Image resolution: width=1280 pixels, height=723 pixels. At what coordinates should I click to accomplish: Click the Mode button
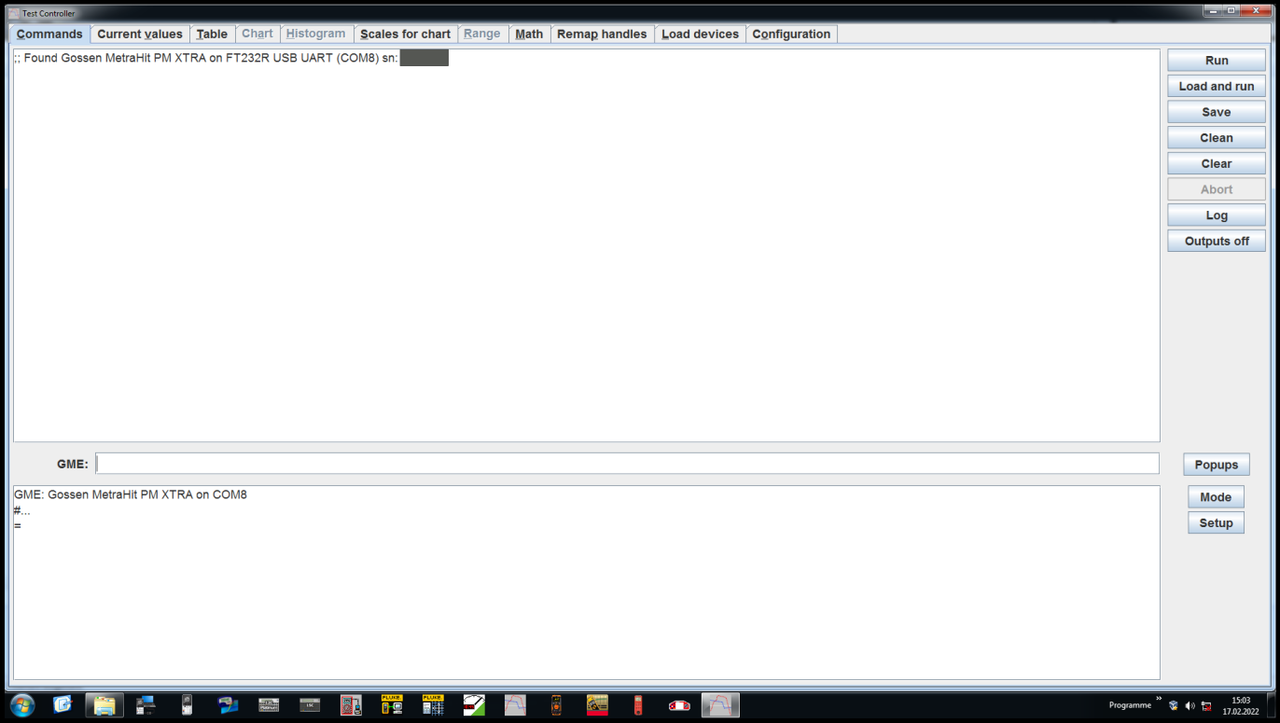coord(1216,497)
